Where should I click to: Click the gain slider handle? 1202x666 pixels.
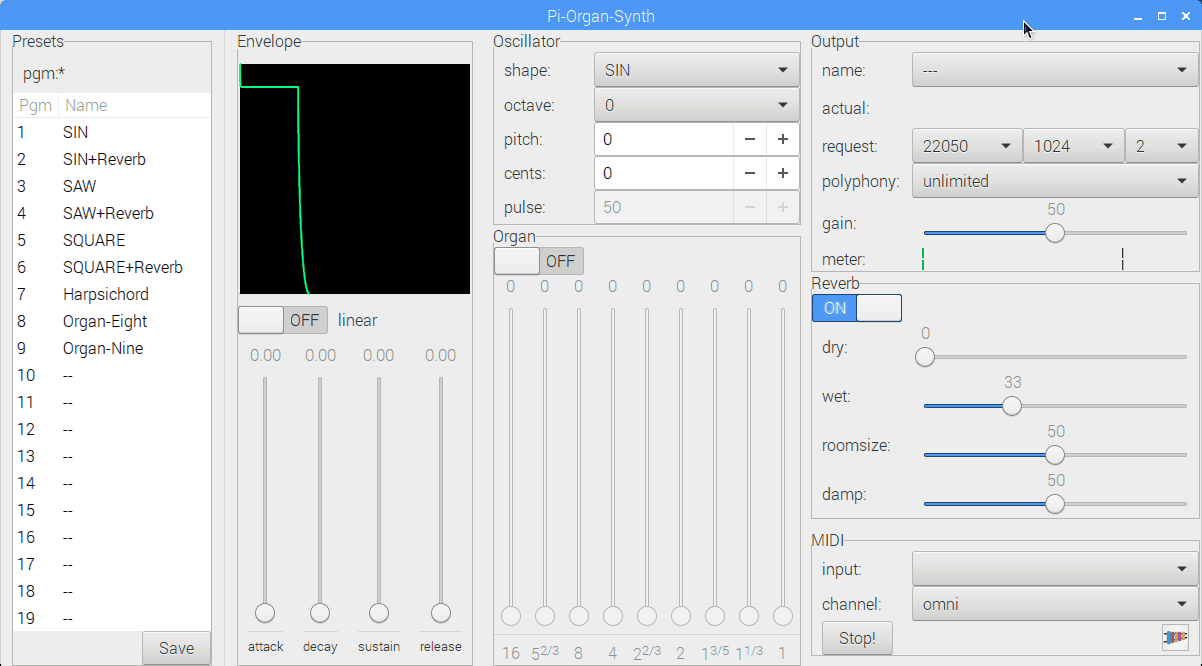[1055, 233]
